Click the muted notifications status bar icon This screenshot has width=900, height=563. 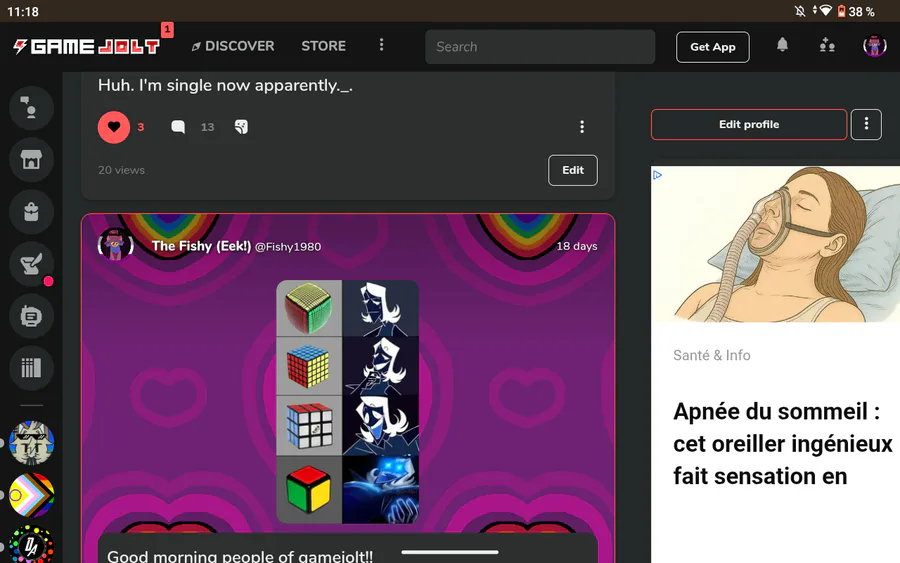(800, 11)
